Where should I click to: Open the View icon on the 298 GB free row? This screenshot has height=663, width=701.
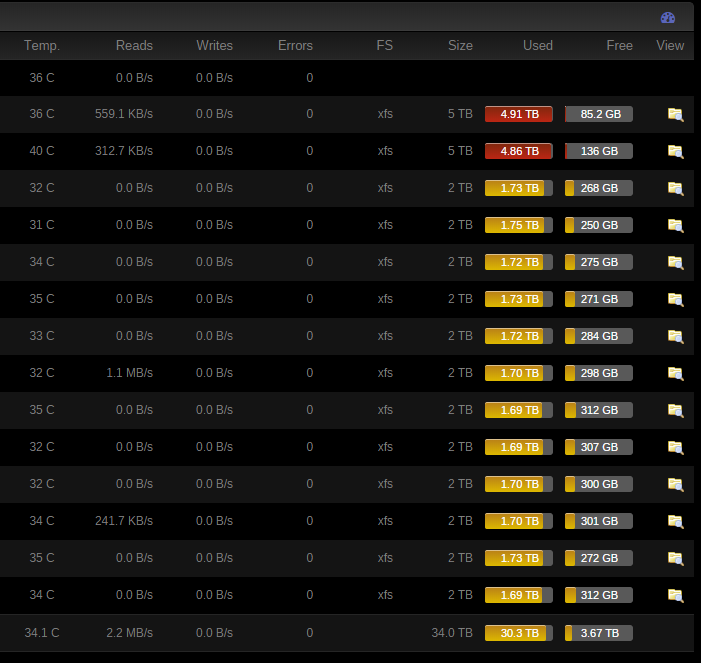click(x=676, y=374)
